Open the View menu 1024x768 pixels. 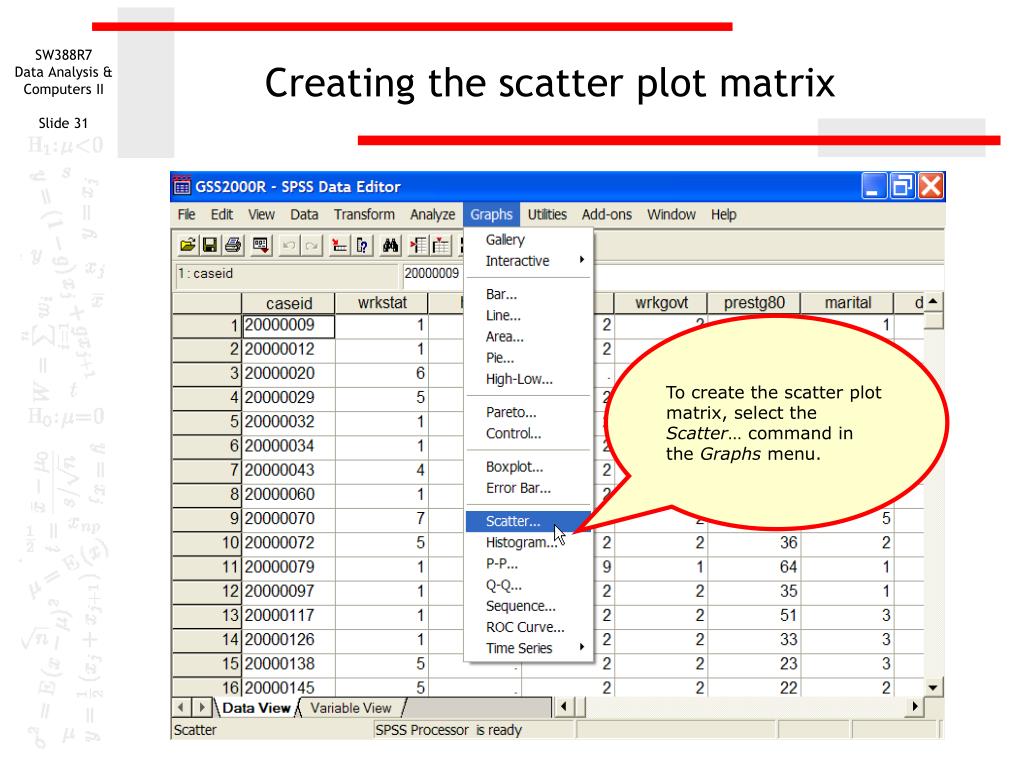click(x=261, y=214)
